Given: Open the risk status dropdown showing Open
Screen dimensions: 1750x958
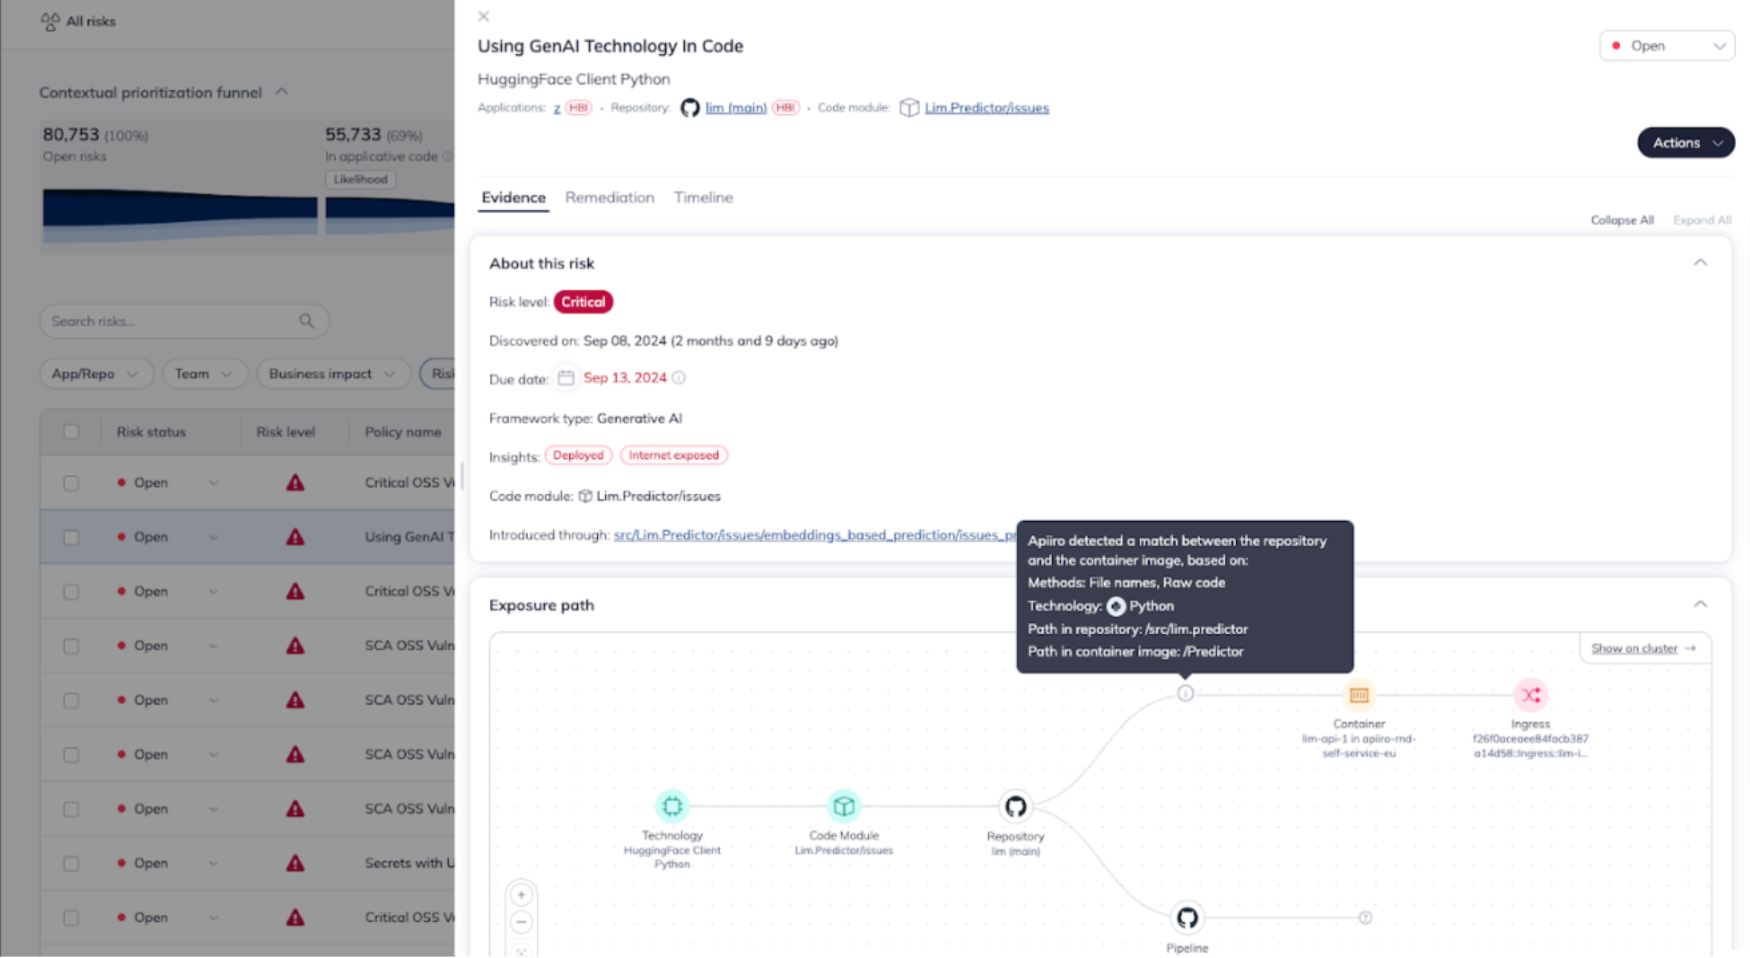Looking at the screenshot, I should [1666, 46].
